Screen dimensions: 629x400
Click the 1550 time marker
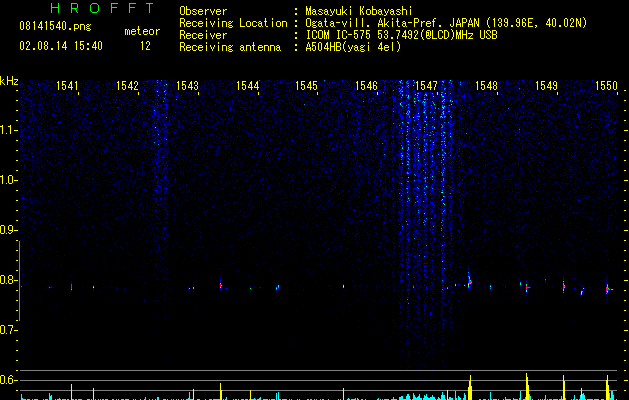click(606, 85)
